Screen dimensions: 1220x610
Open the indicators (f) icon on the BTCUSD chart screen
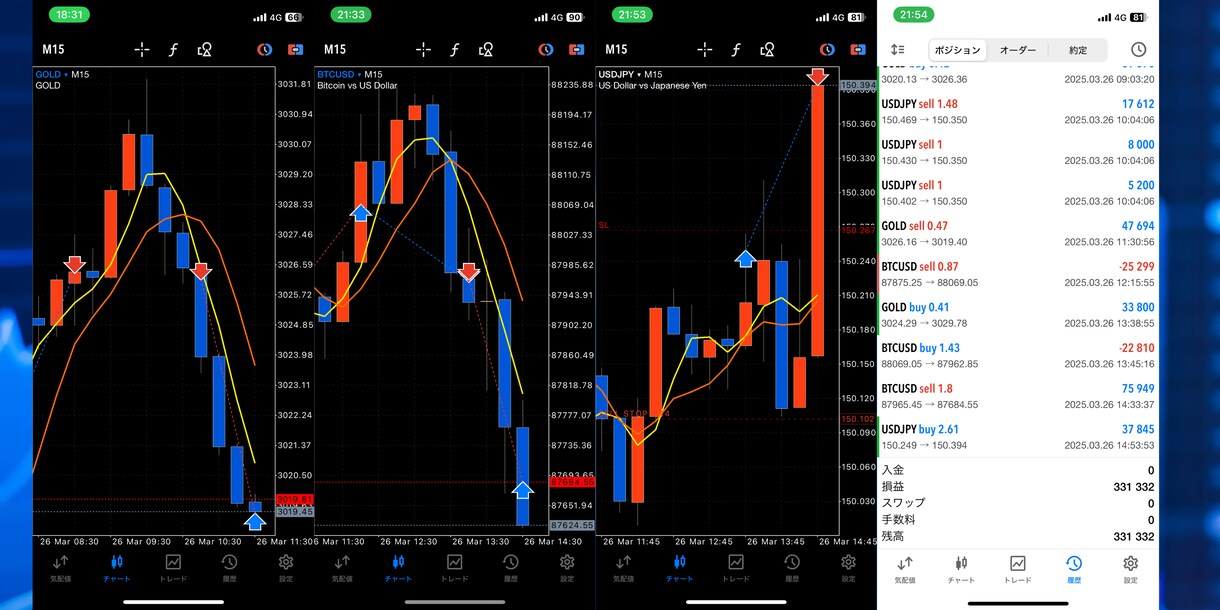(x=455, y=49)
